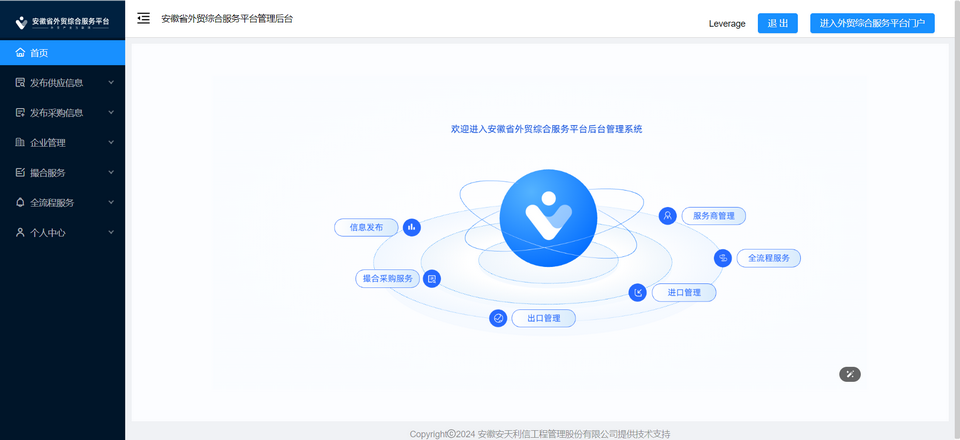Open the 个人中心 sidebar menu
Image resolution: width=960 pixels, height=440 pixels.
(62, 233)
